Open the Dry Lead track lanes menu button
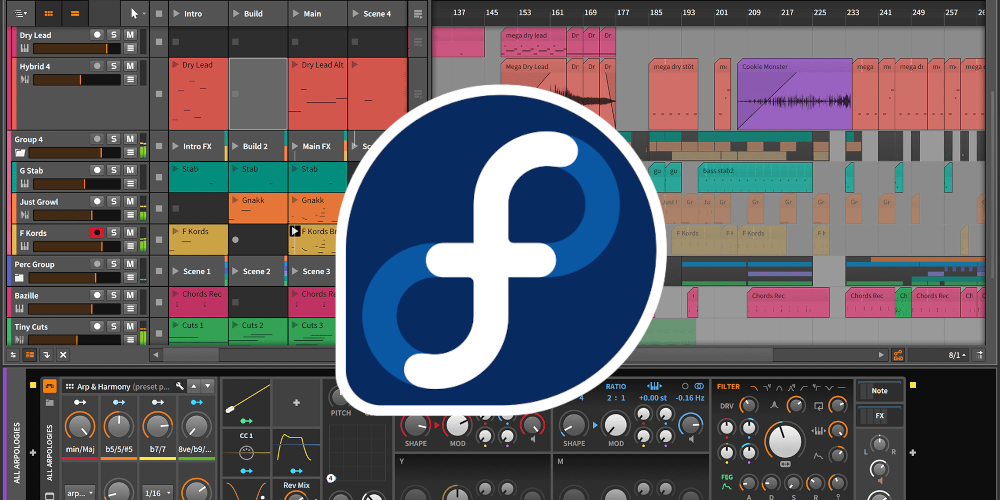The width and height of the screenshot is (1000, 500). (x=130, y=48)
